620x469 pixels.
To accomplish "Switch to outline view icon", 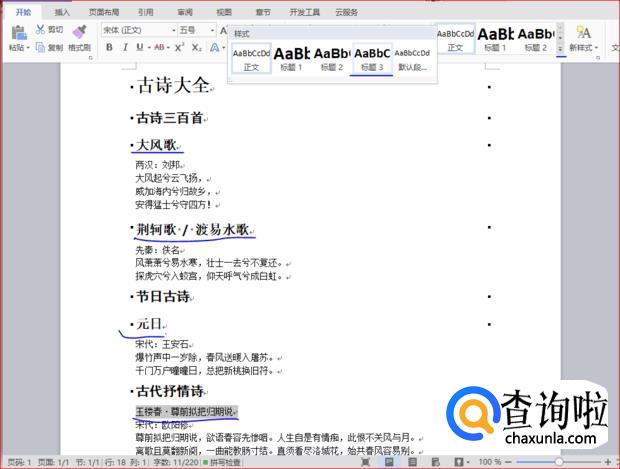I will click(x=412, y=461).
